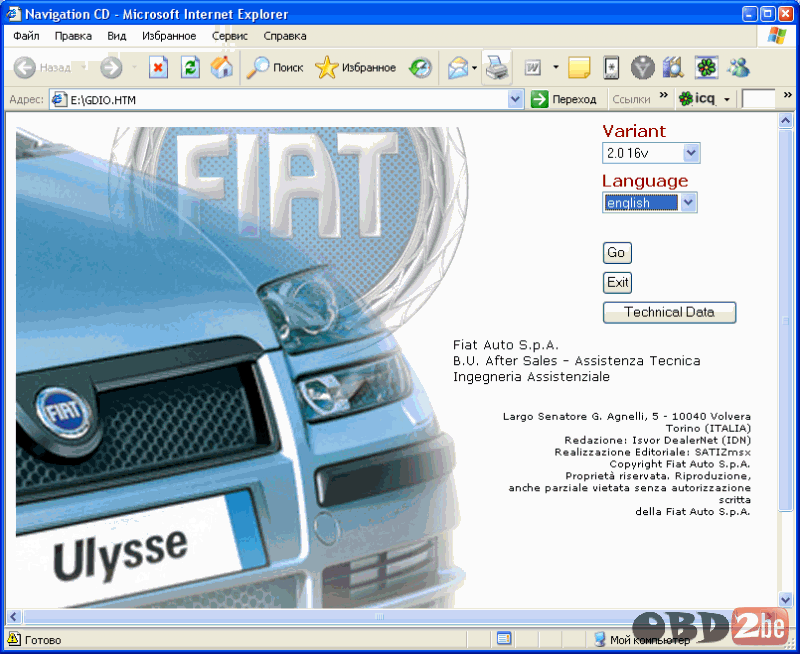800x654 pixels.
Task: Click the ICQ flower toolbar icon
Action: pyautogui.click(x=707, y=68)
